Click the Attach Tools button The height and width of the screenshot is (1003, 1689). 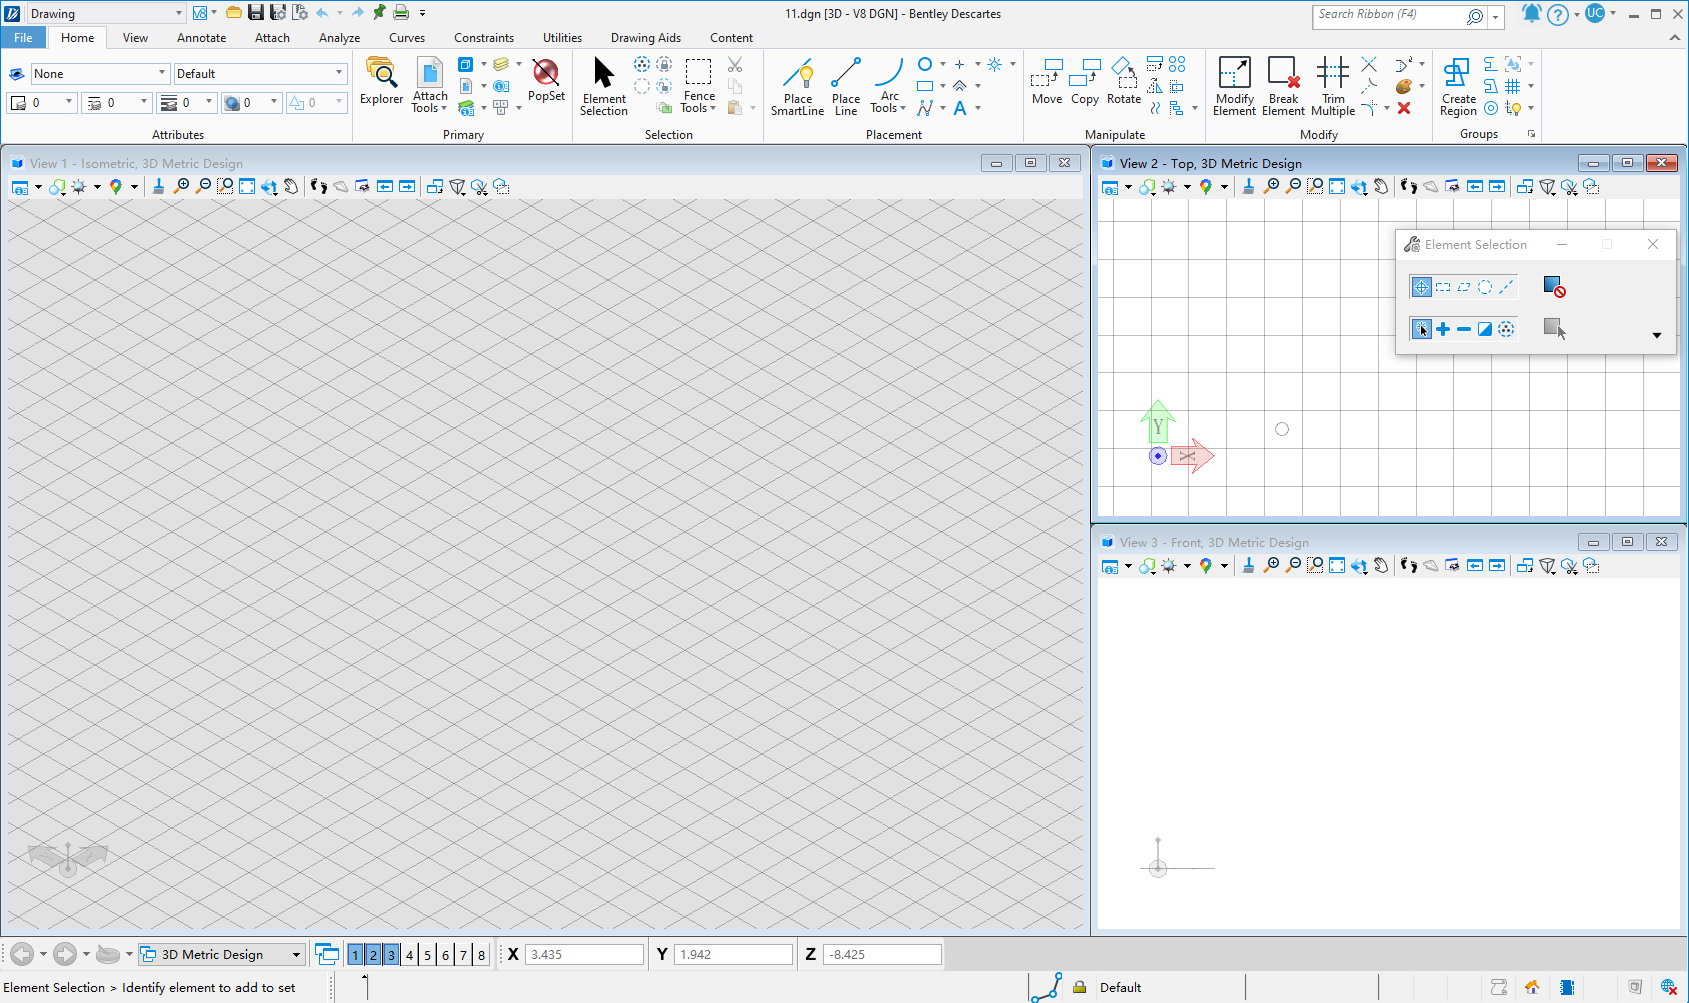click(x=430, y=86)
